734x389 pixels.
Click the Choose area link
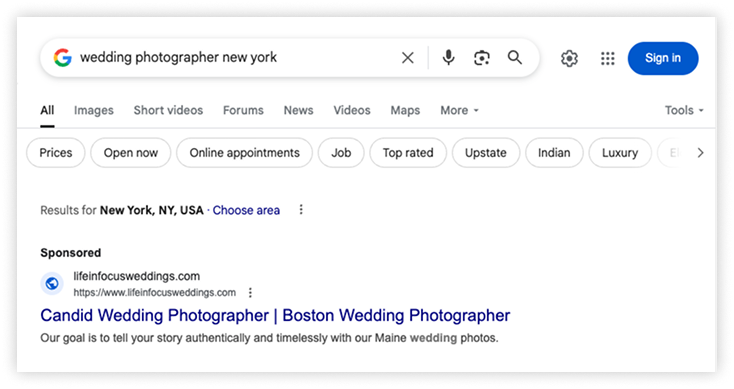pyautogui.click(x=246, y=210)
